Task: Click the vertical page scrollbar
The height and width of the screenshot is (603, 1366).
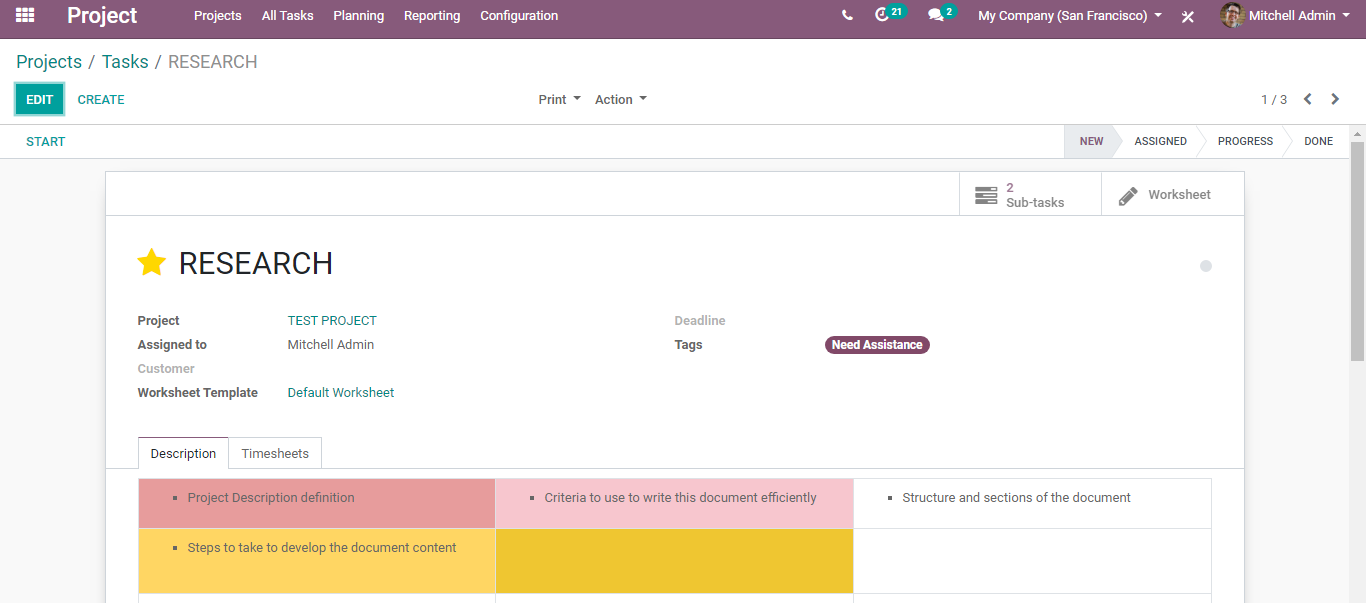Action: pyautogui.click(x=1357, y=250)
